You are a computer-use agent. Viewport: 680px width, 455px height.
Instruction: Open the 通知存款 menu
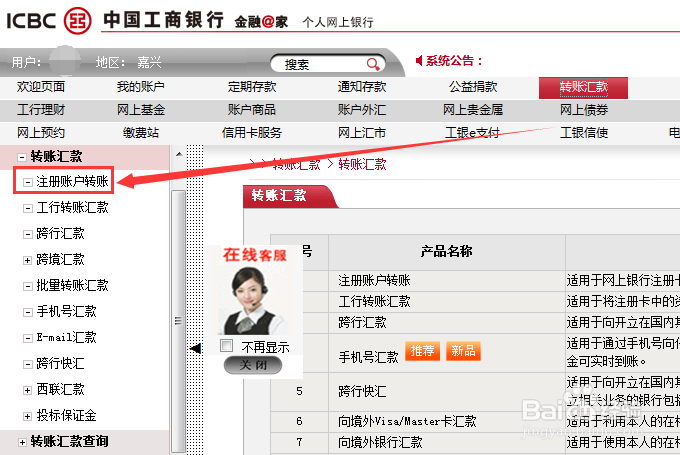point(362,87)
